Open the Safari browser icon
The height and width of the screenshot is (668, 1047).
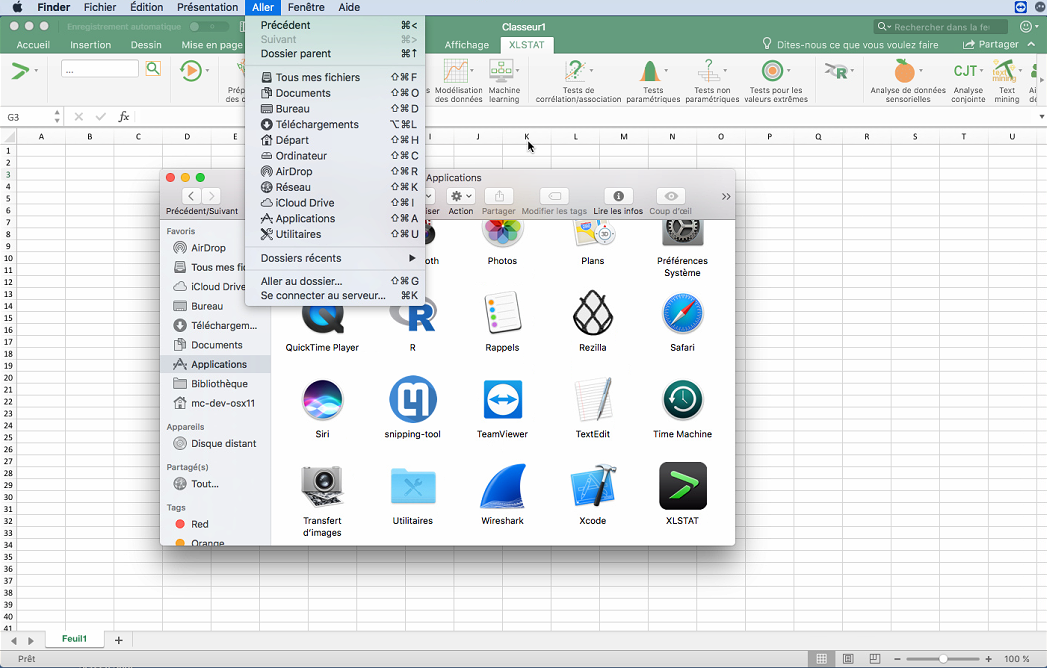(682, 314)
